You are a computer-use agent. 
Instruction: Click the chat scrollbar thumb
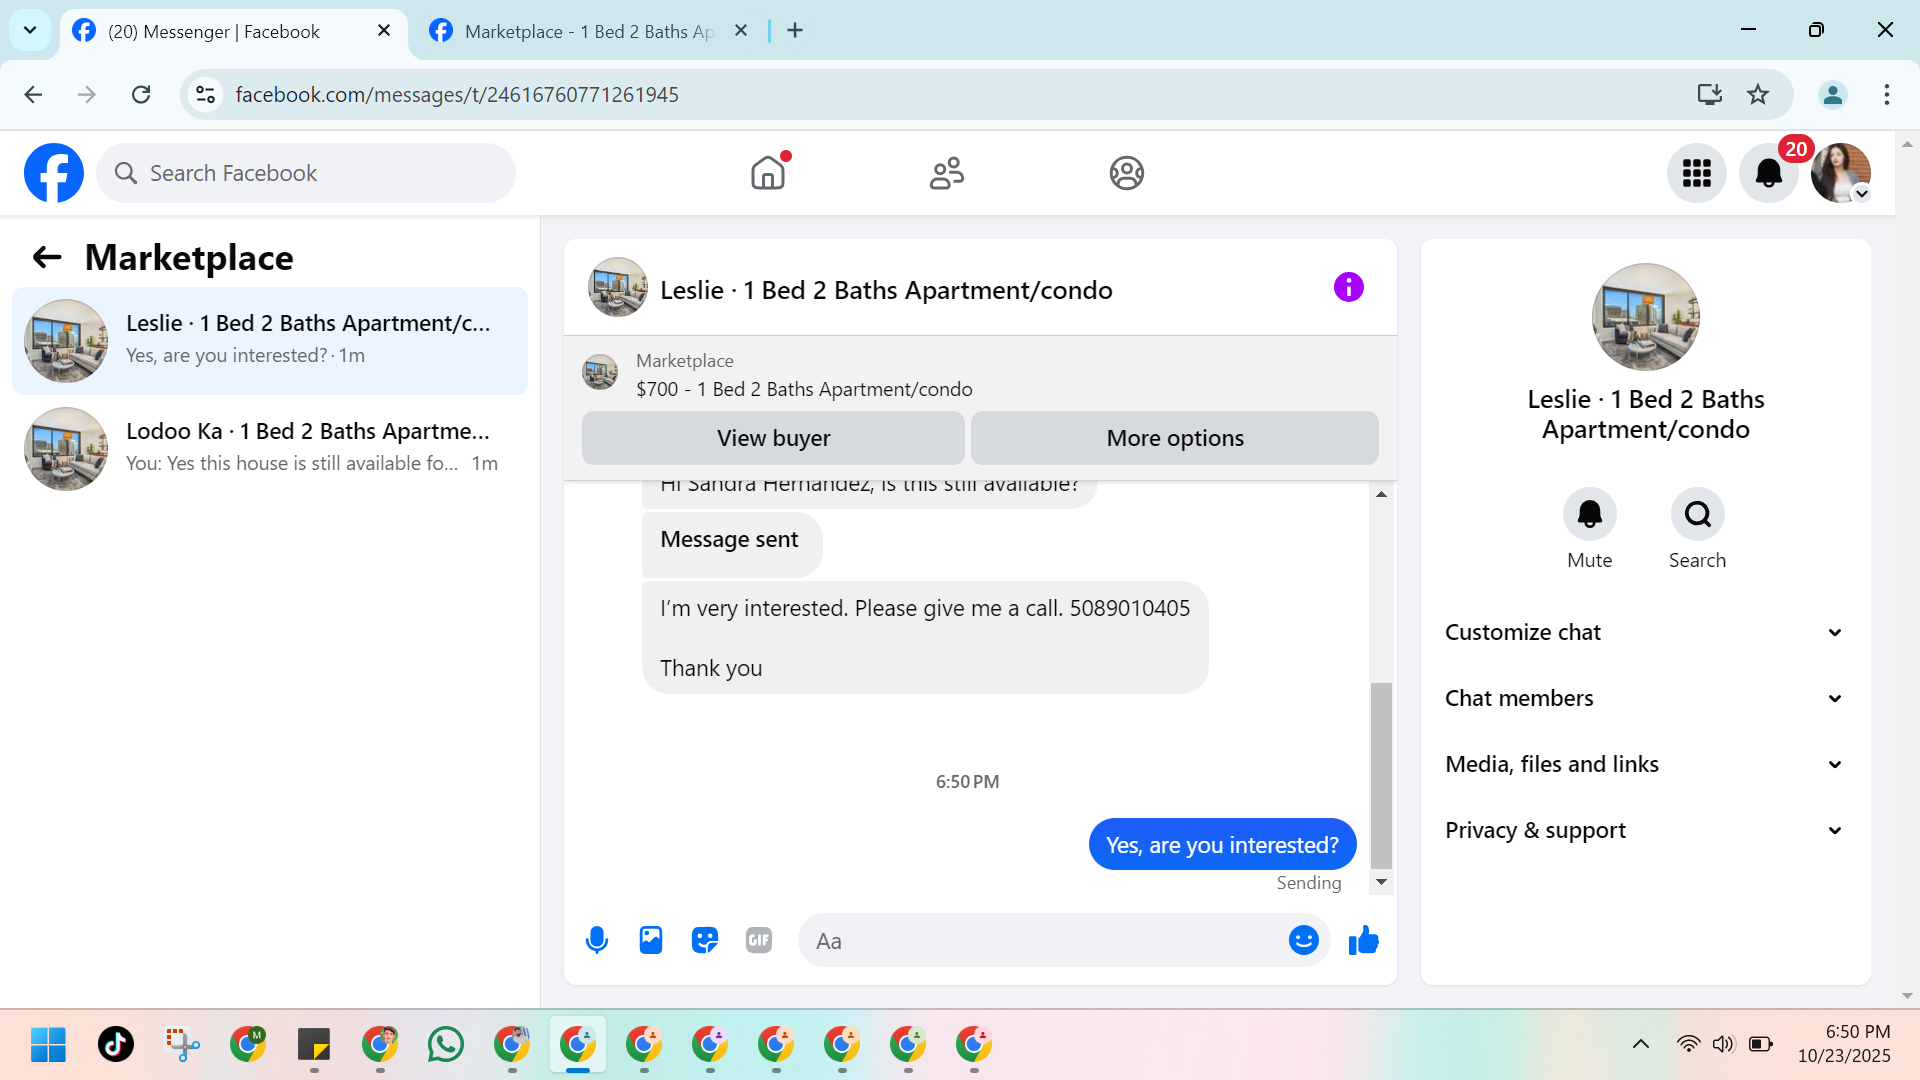point(1381,775)
